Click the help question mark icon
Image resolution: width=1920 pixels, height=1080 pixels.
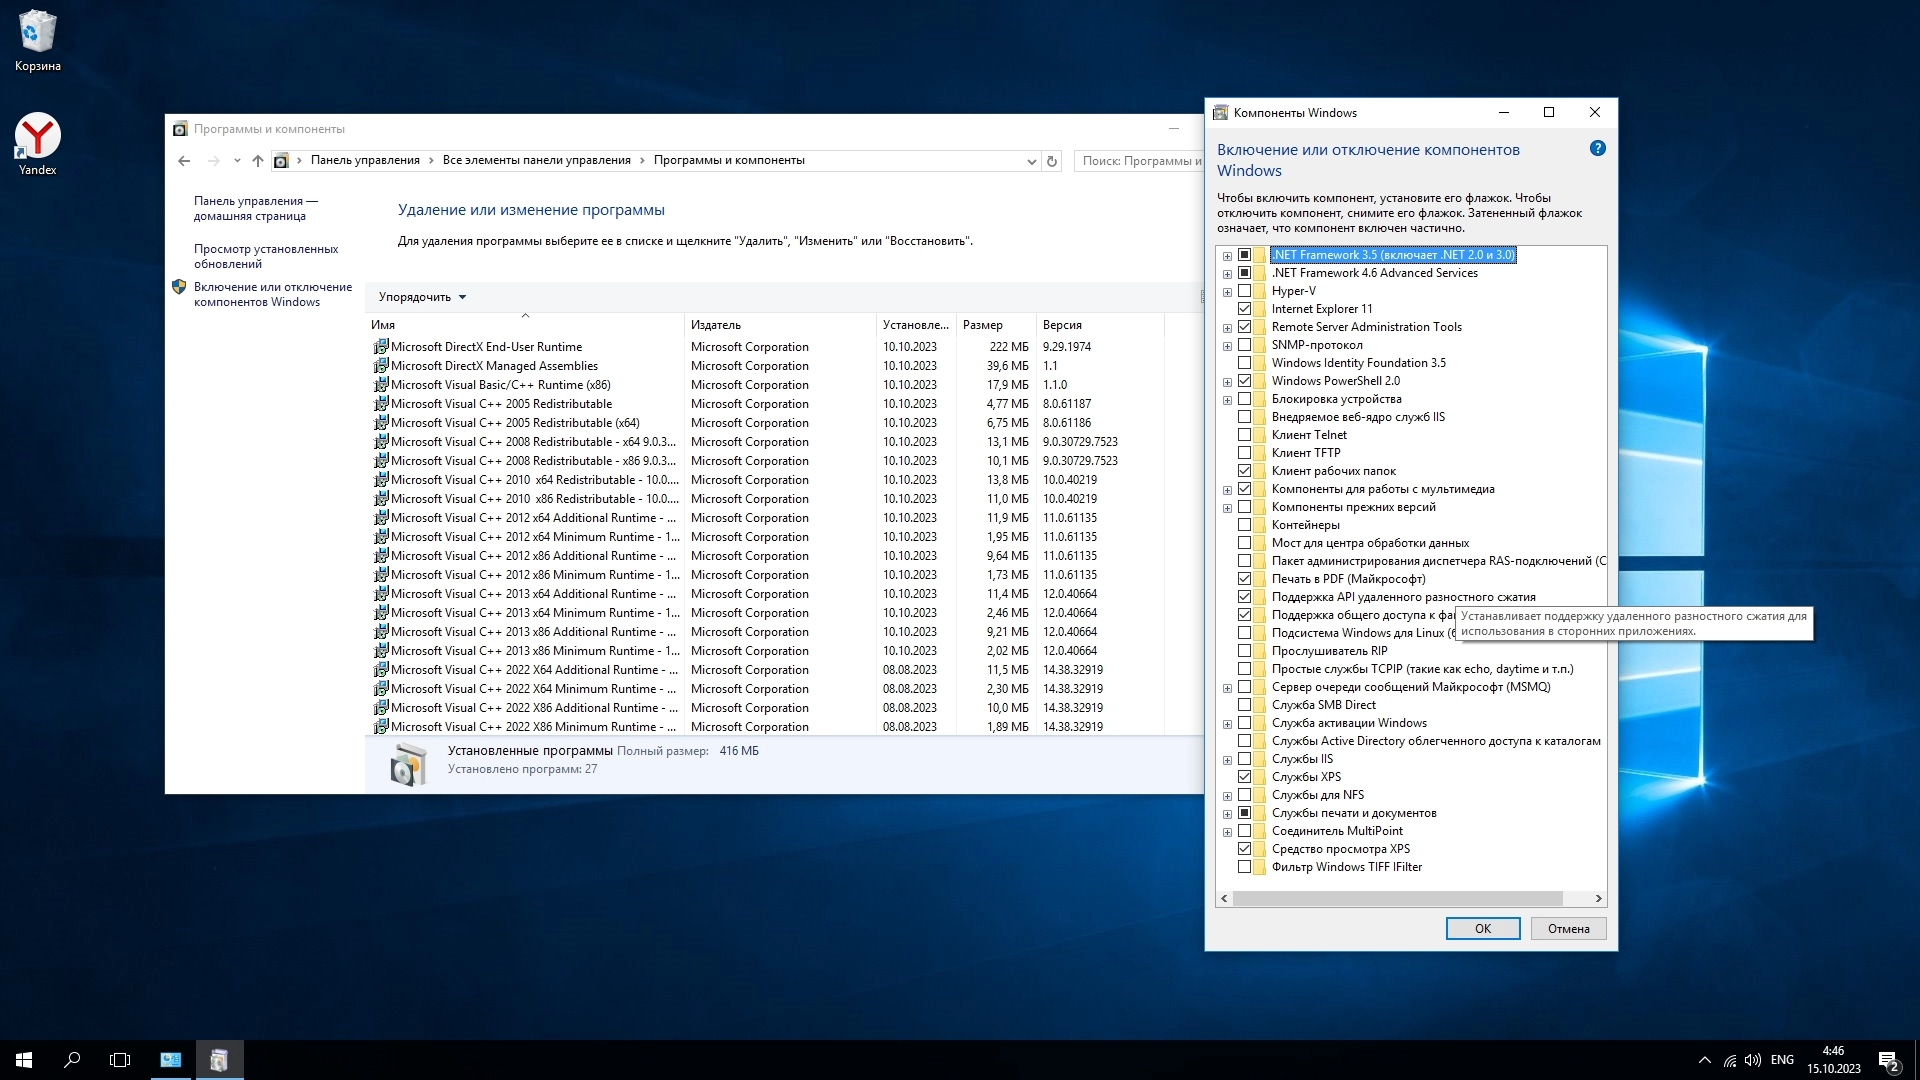pos(1597,149)
